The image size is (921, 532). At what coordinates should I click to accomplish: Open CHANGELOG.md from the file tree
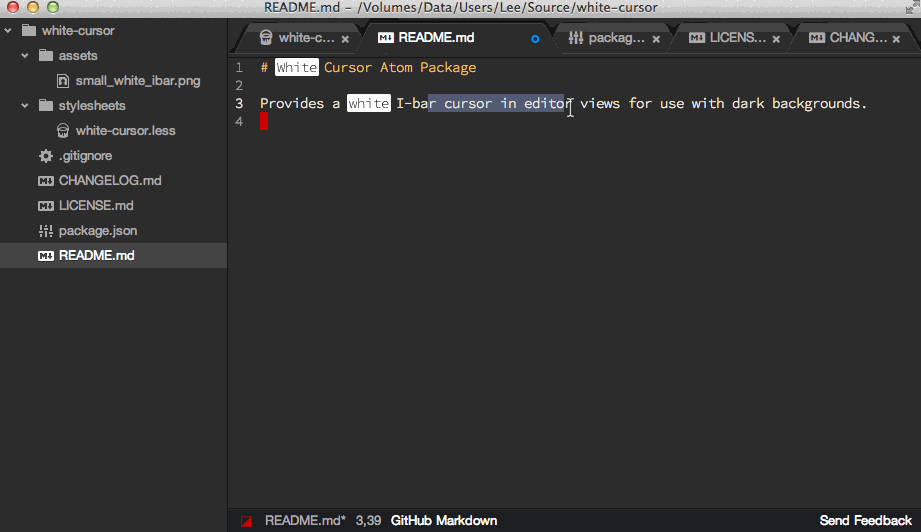click(110, 181)
